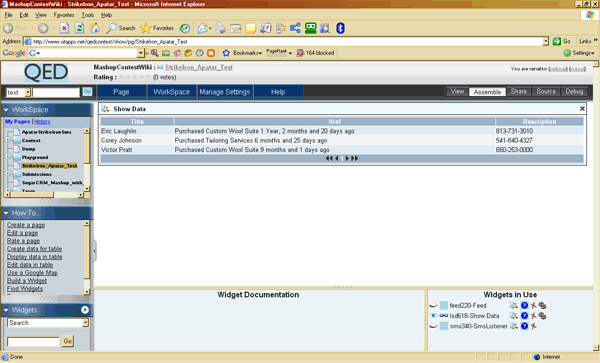The width and height of the screenshot is (600, 363).
Task: Click the Show Data panel edit icon
Action: tap(105, 109)
